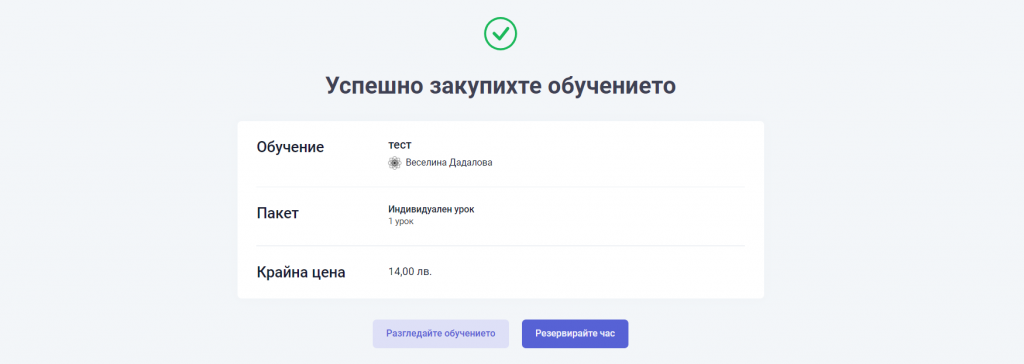
Task: Click the Успешно закупихте обучението heading
Action: (500, 87)
